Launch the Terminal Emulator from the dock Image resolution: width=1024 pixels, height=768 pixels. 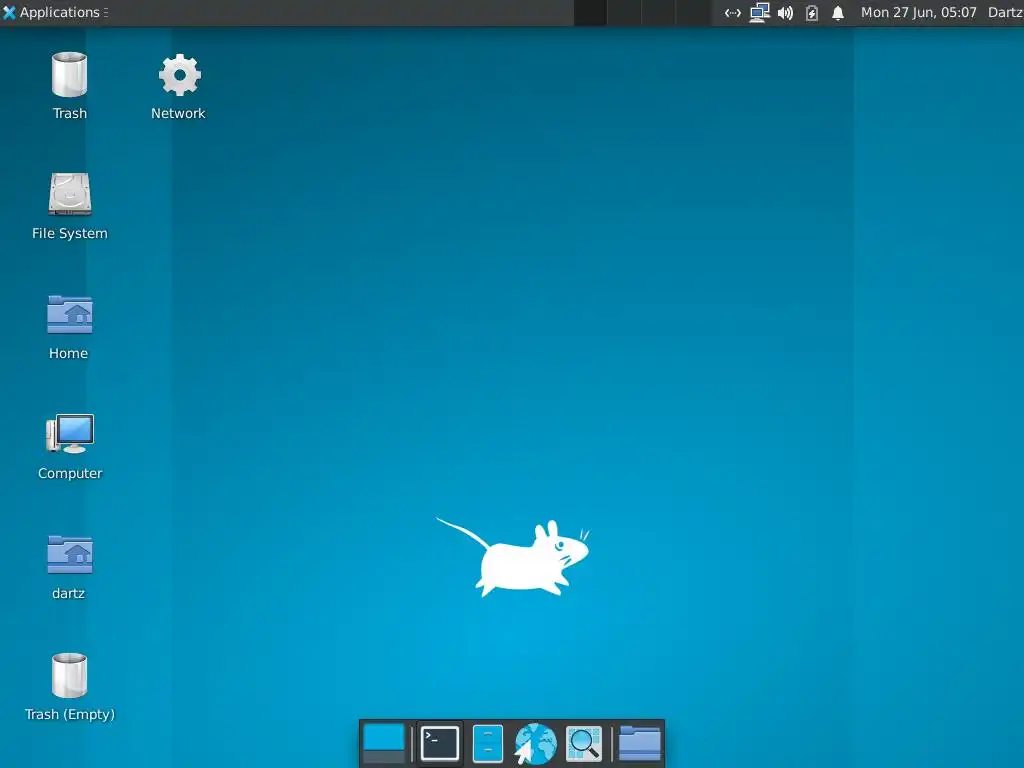440,743
